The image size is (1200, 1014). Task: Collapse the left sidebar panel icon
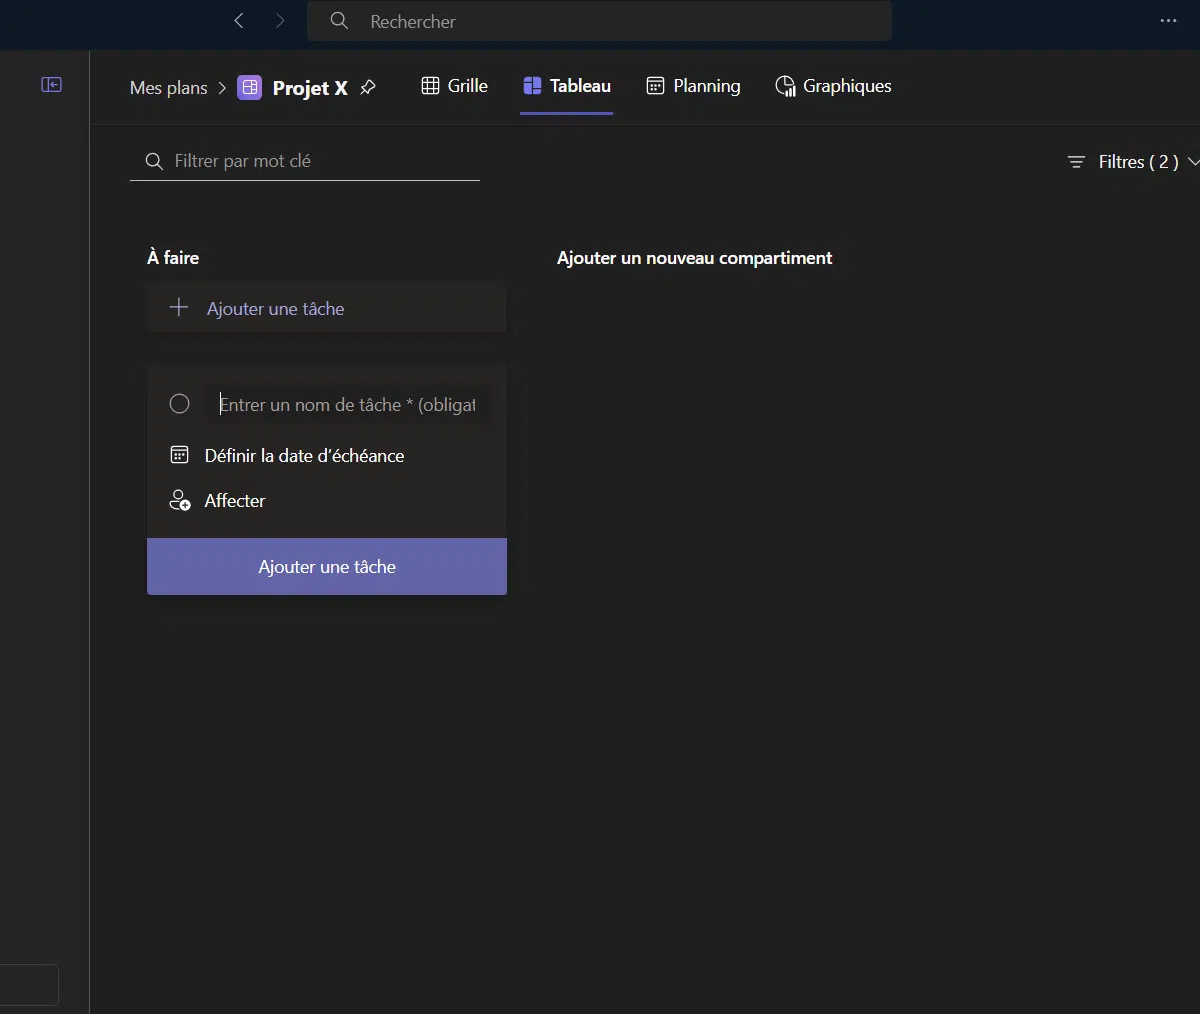point(51,85)
